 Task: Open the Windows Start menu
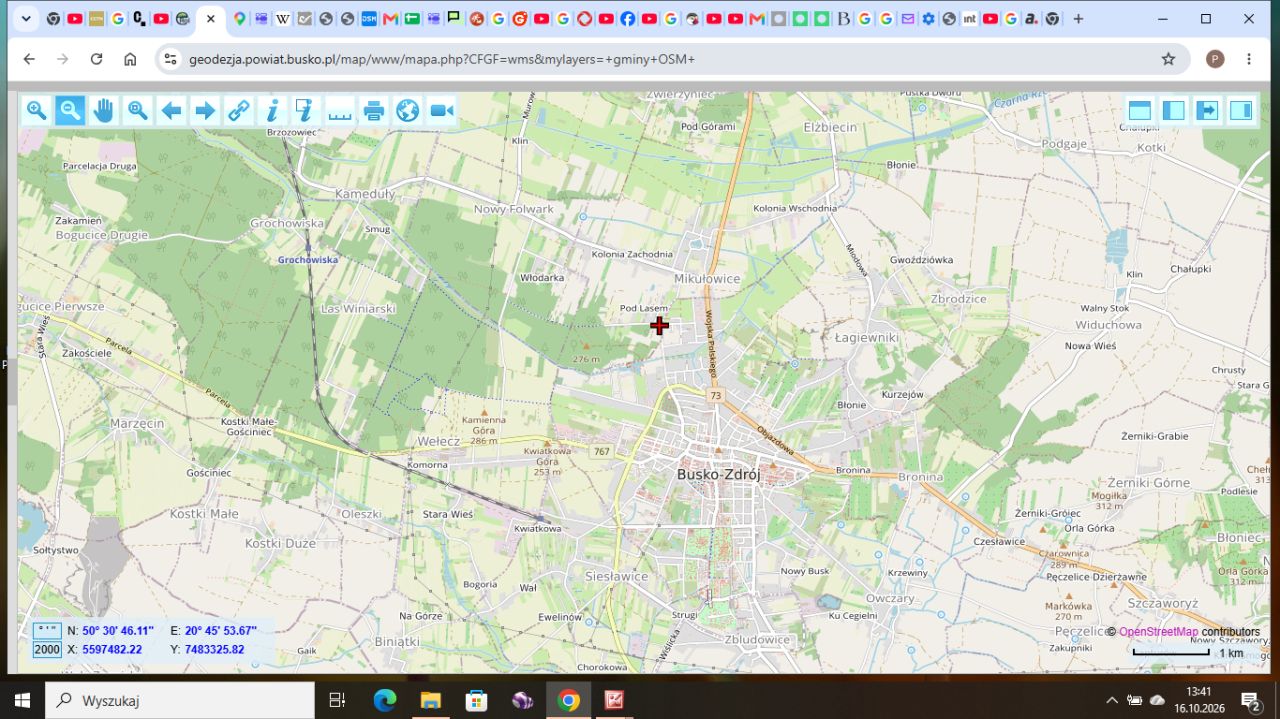(22, 700)
